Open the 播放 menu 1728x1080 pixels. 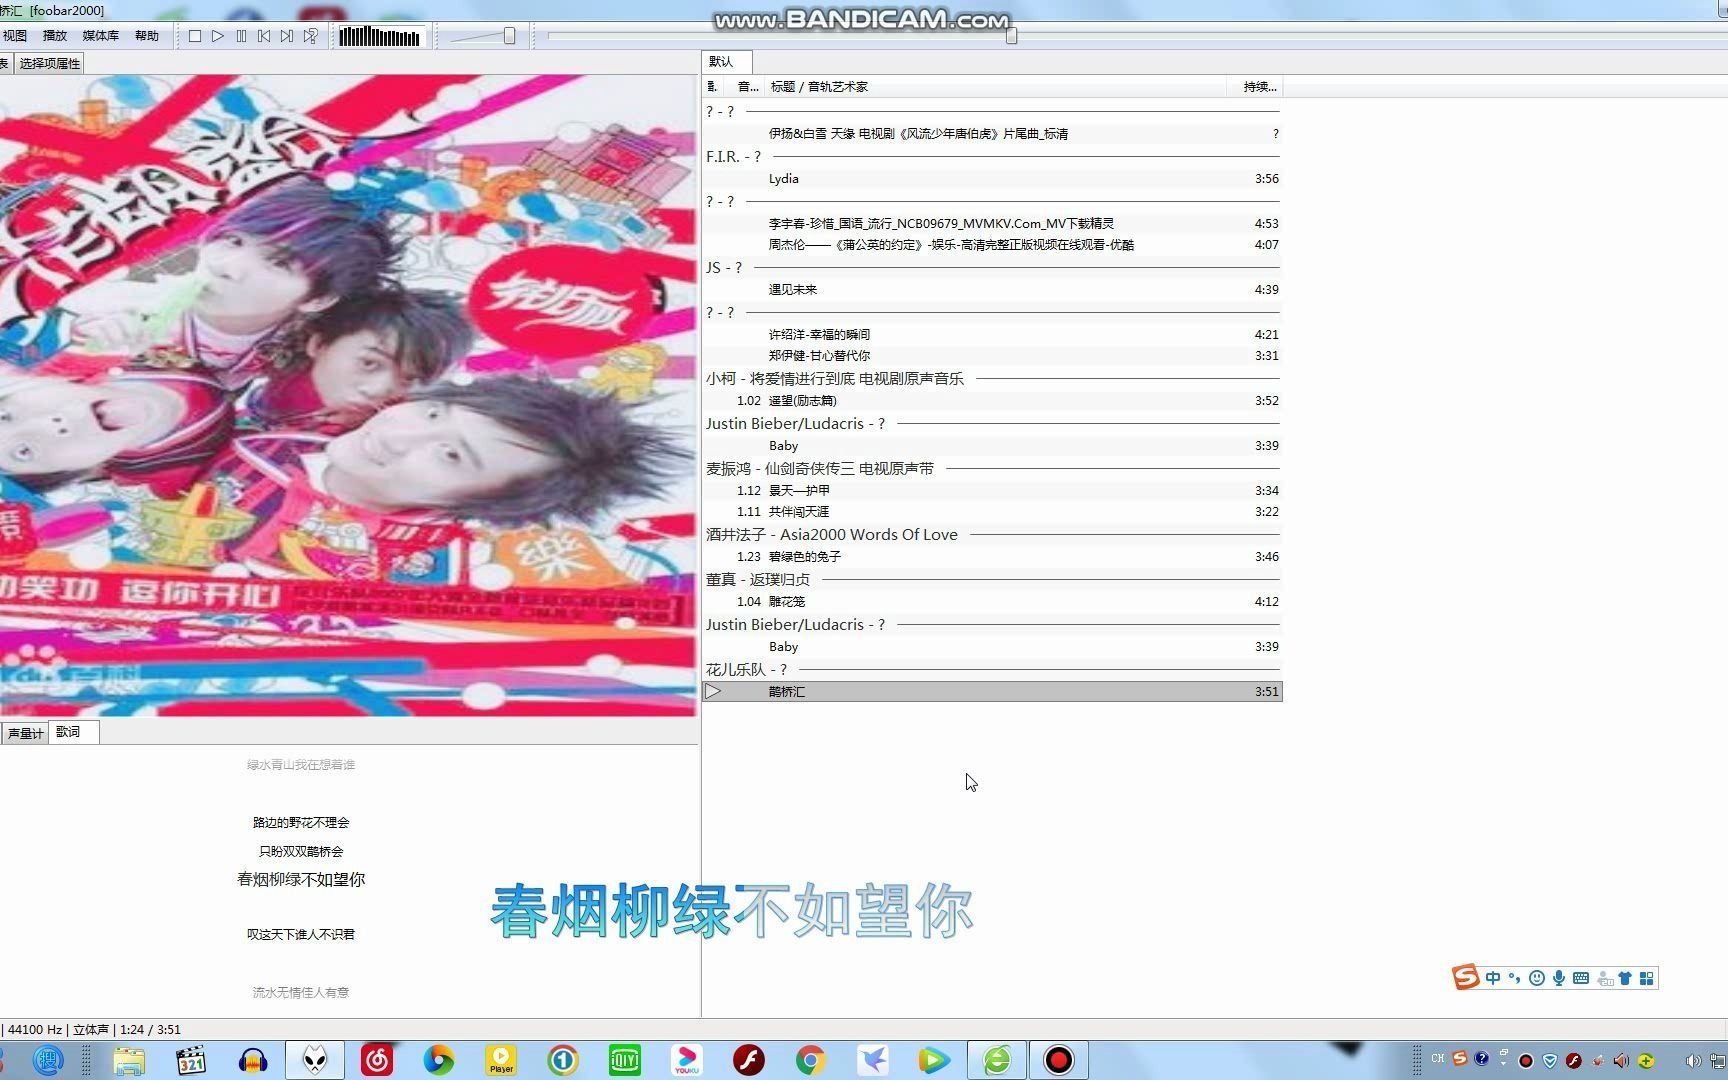point(55,36)
